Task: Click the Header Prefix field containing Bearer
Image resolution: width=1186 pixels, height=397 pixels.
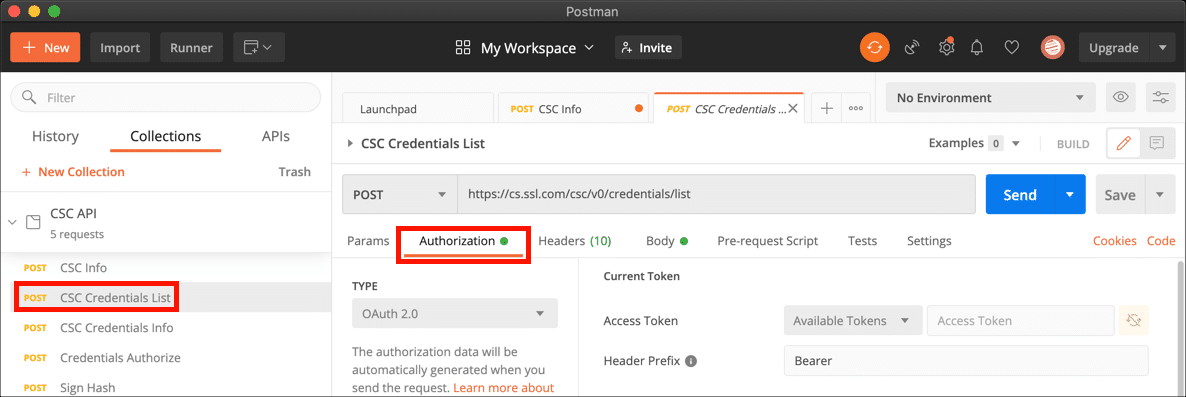Action: (966, 361)
